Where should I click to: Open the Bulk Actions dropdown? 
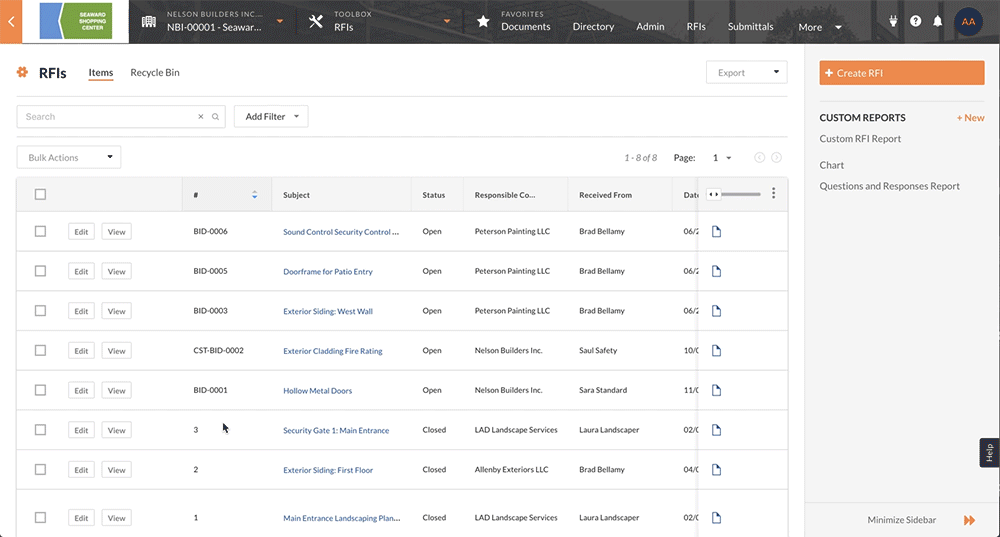point(69,158)
